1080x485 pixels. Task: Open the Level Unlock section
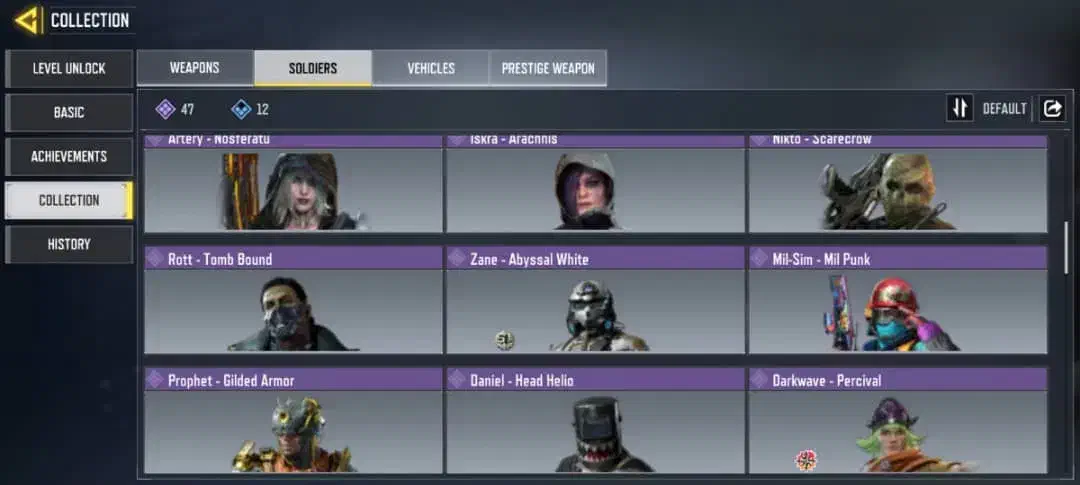pyautogui.click(x=69, y=69)
